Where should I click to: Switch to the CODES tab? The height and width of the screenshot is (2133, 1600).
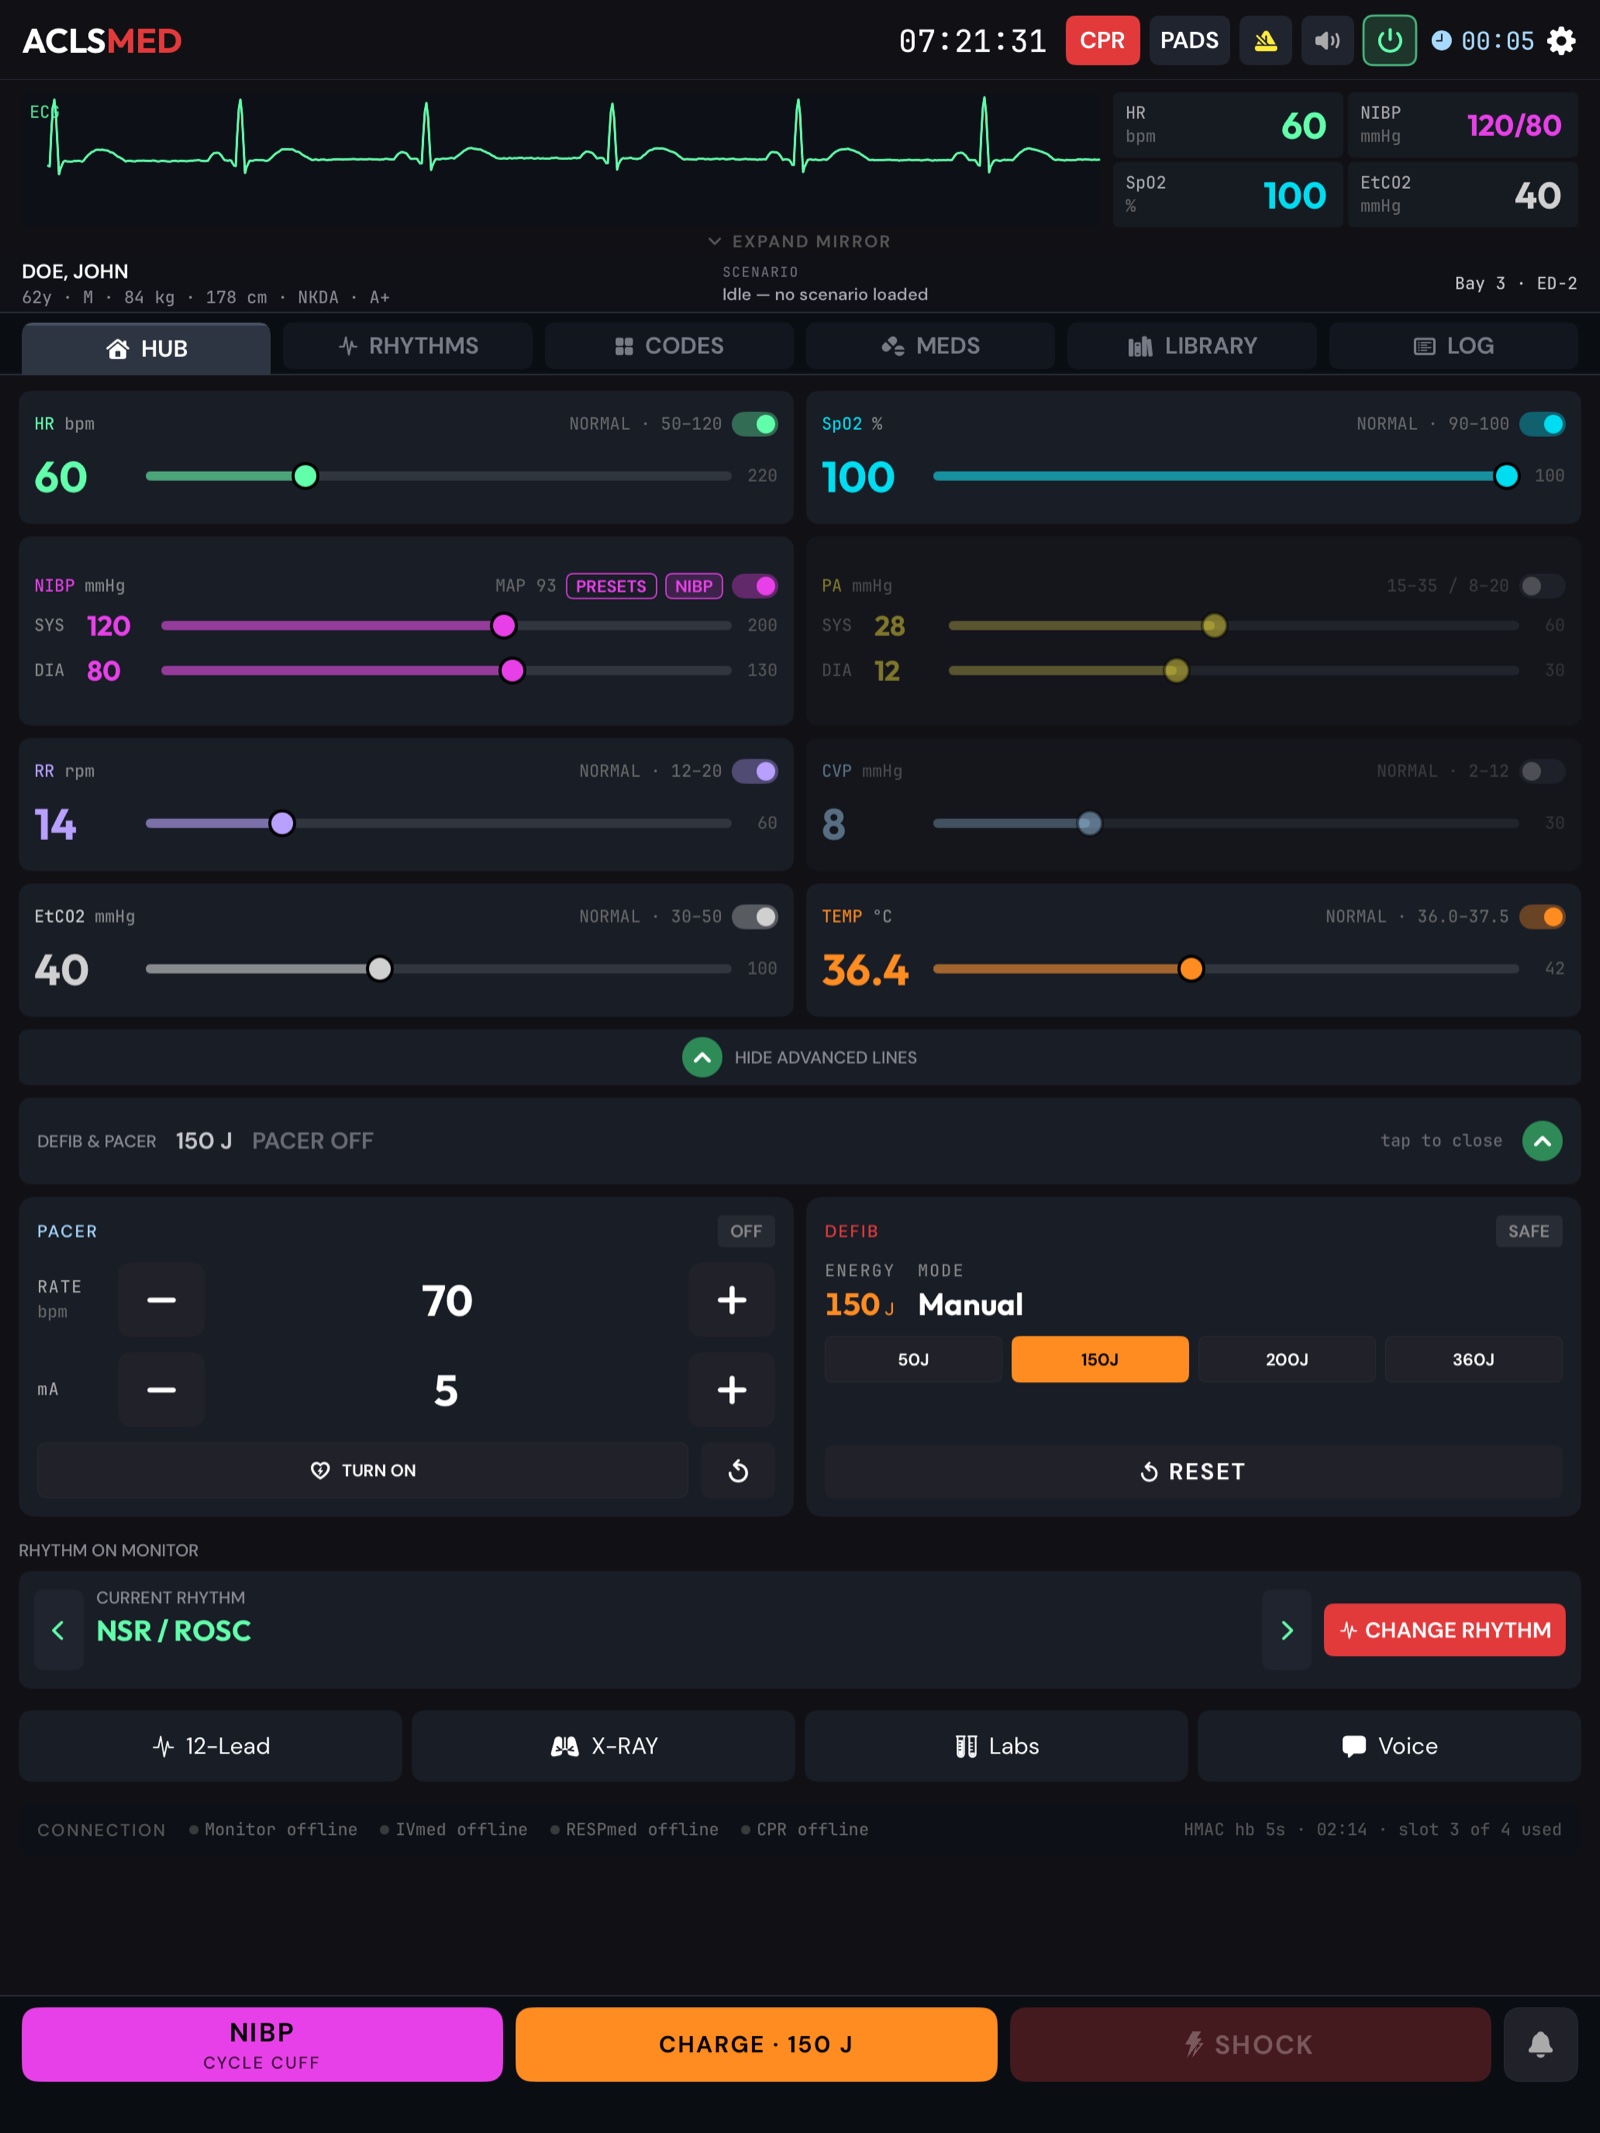pyautogui.click(x=669, y=346)
